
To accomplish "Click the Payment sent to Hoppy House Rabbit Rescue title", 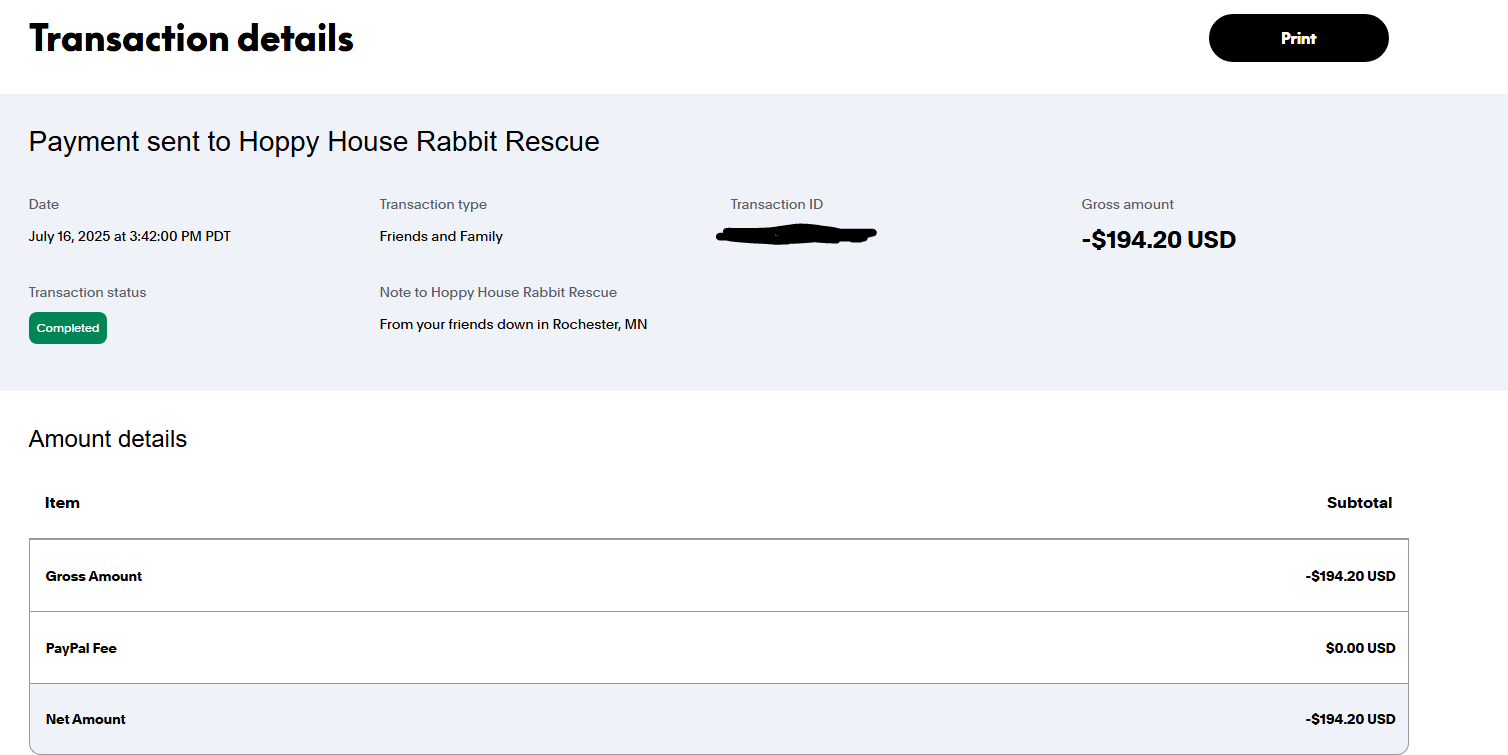I will pos(314,142).
